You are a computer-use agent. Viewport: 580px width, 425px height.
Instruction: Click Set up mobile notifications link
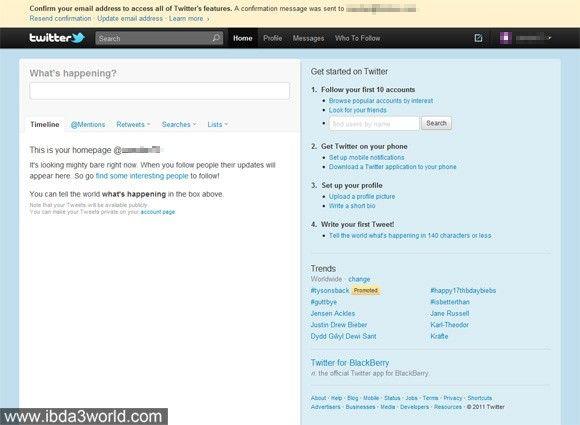pos(367,158)
